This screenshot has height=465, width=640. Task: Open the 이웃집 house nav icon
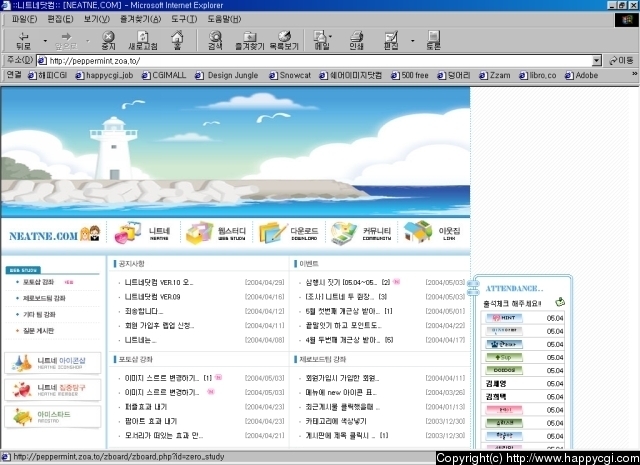418,232
